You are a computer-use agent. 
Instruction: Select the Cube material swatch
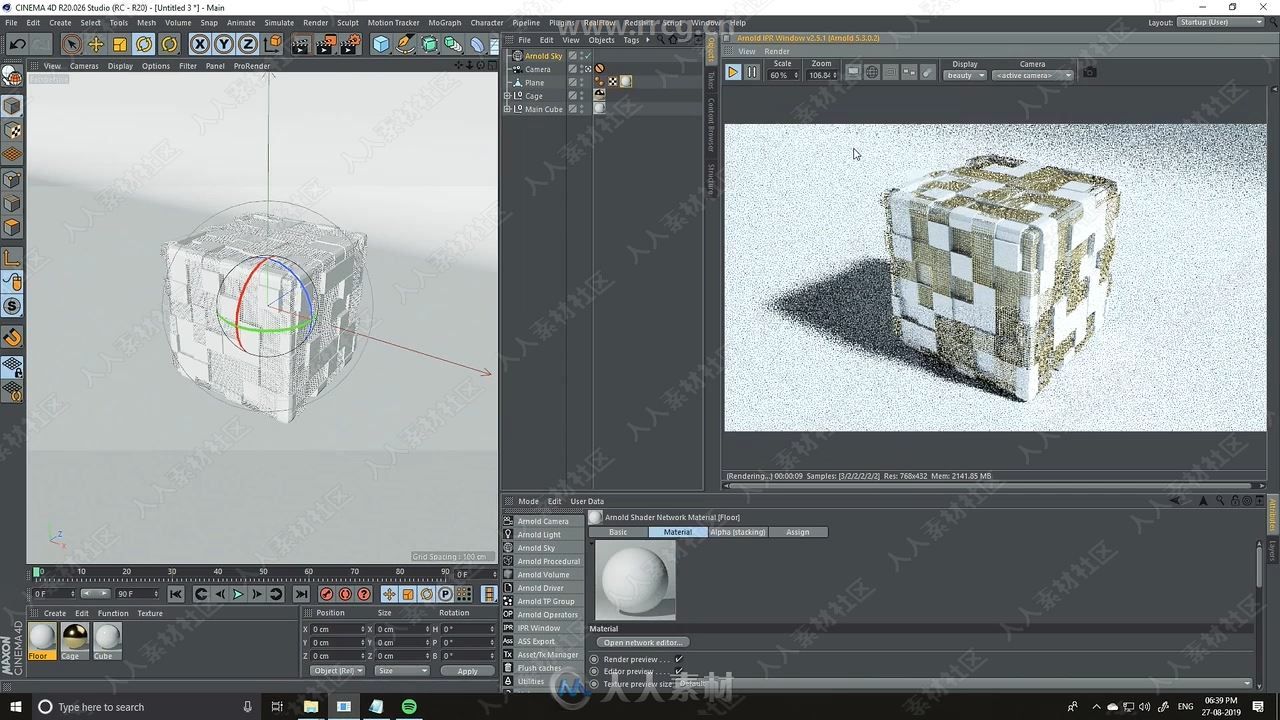(107, 641)
